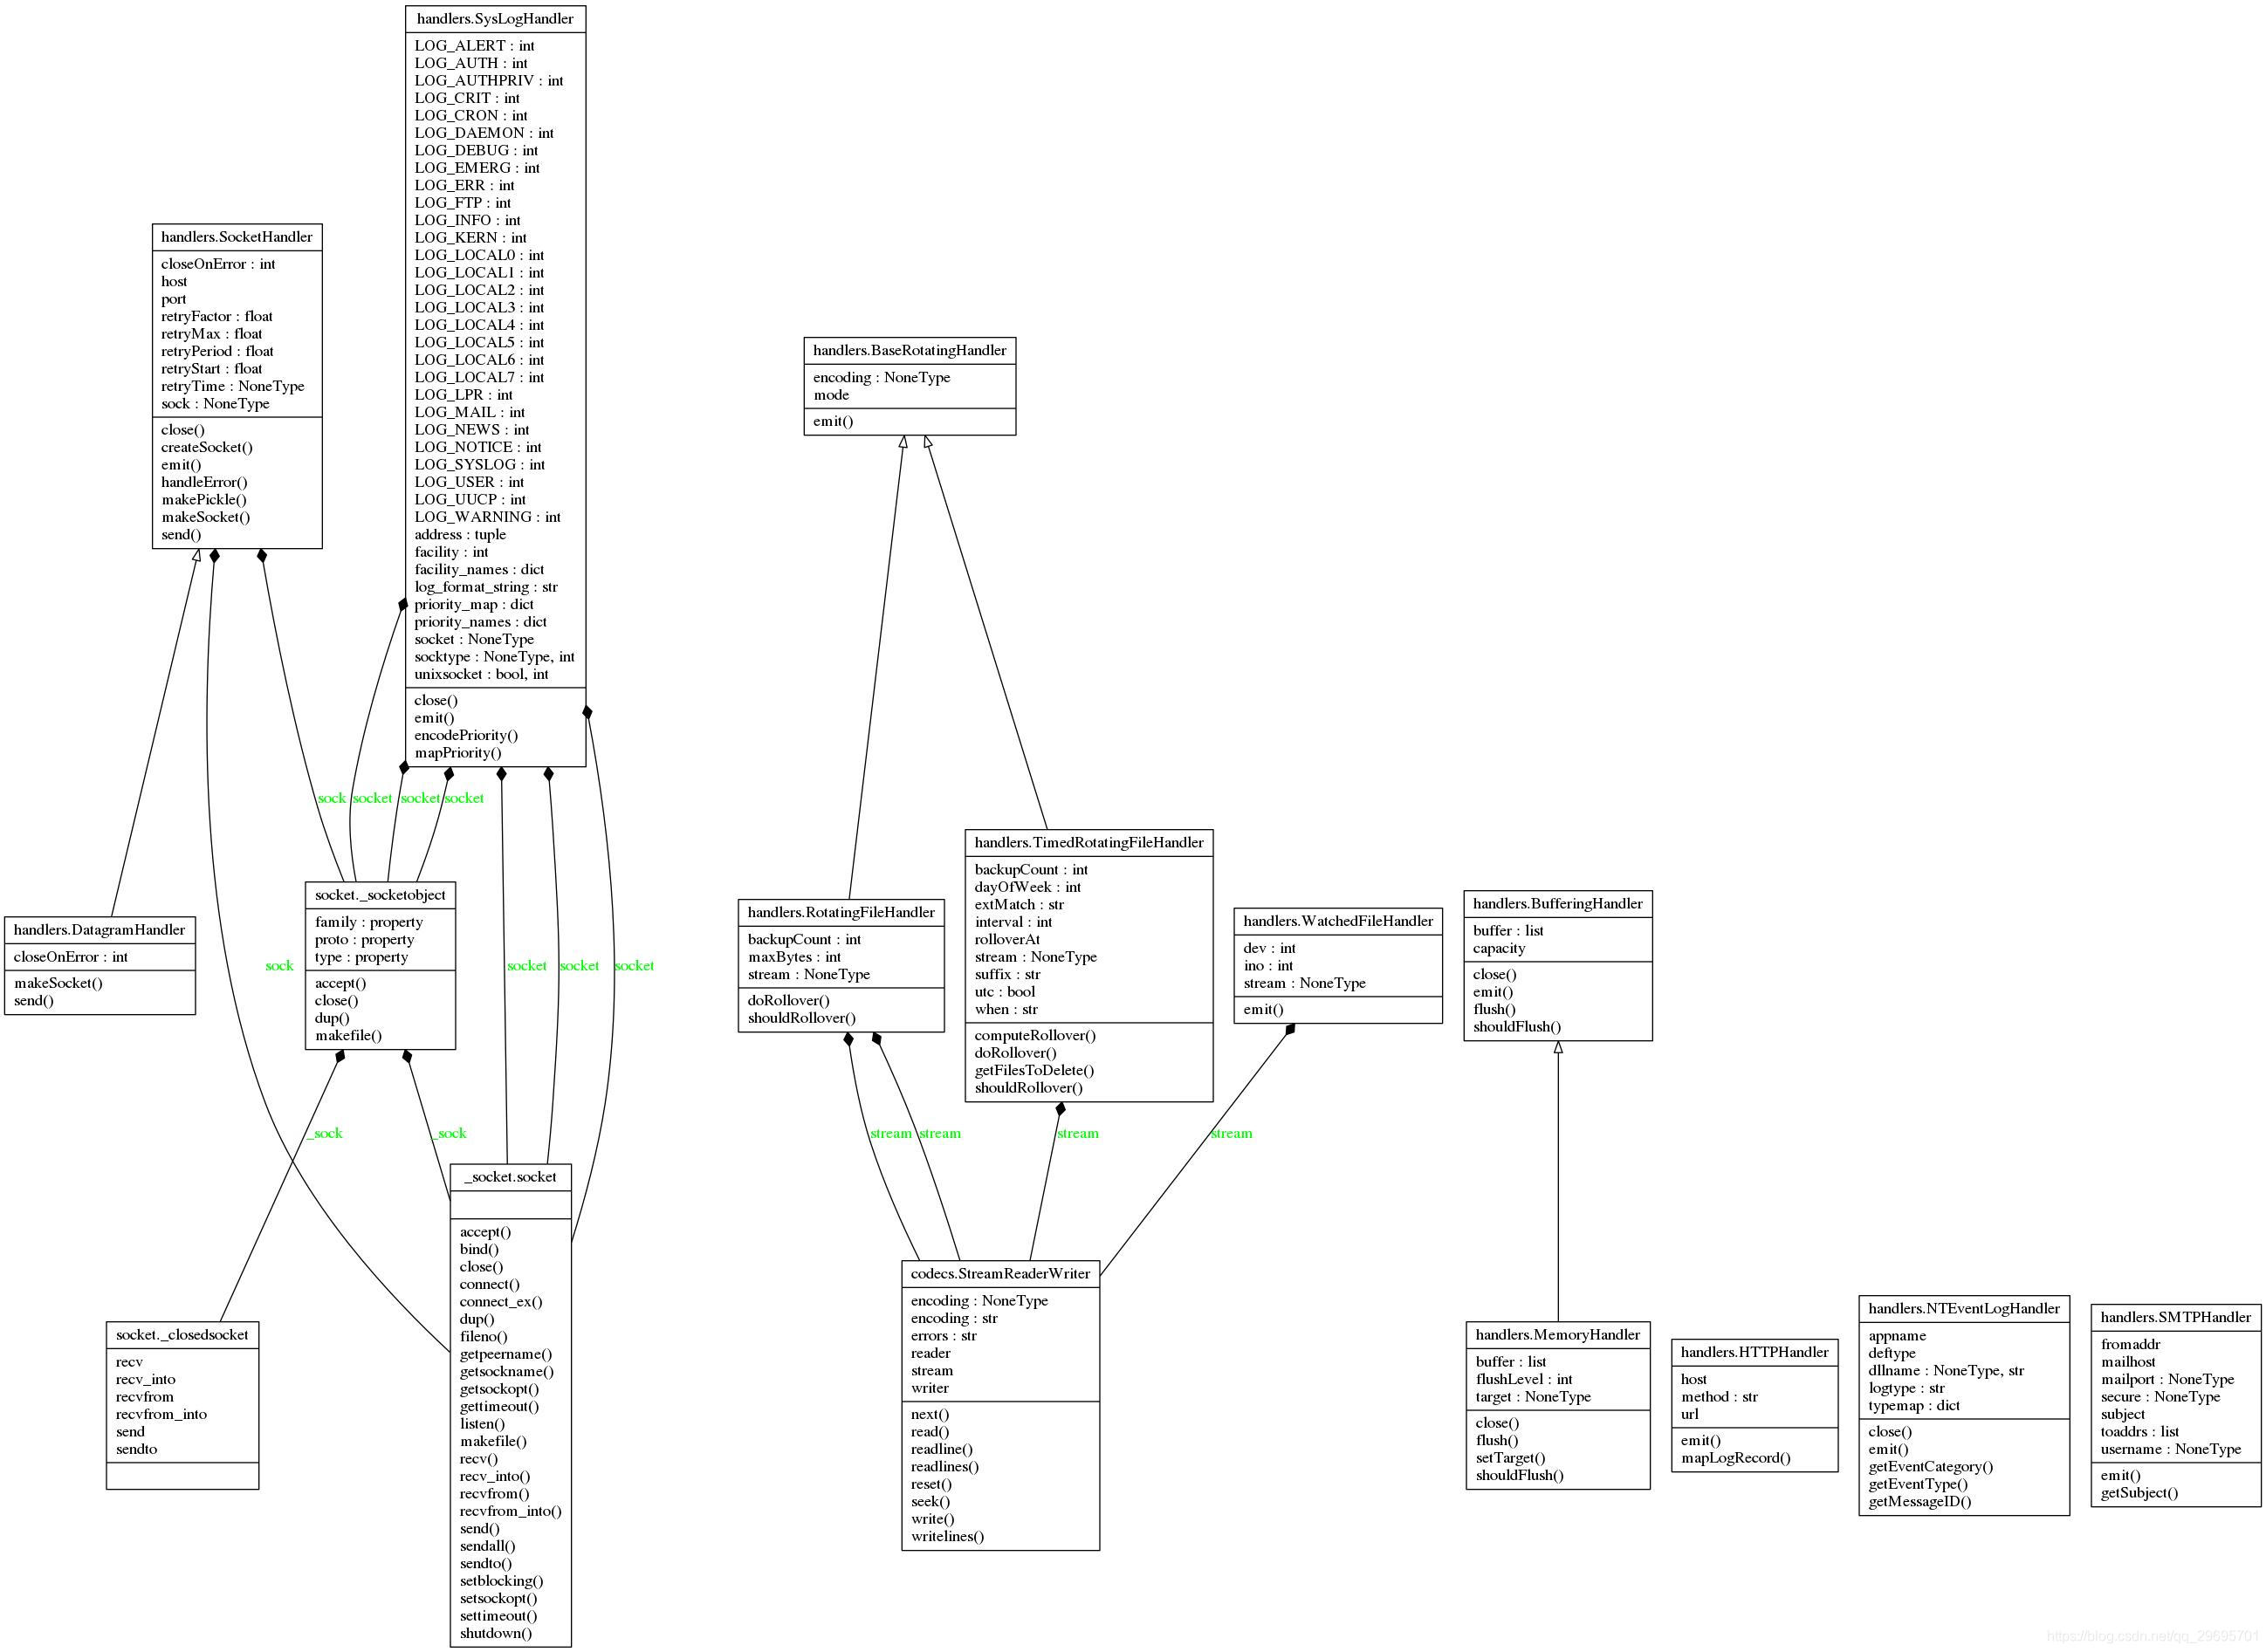This screenshot has width=2266, height=1652.
Task: Select the method : str attribute
Action: click(1720, 1397)
